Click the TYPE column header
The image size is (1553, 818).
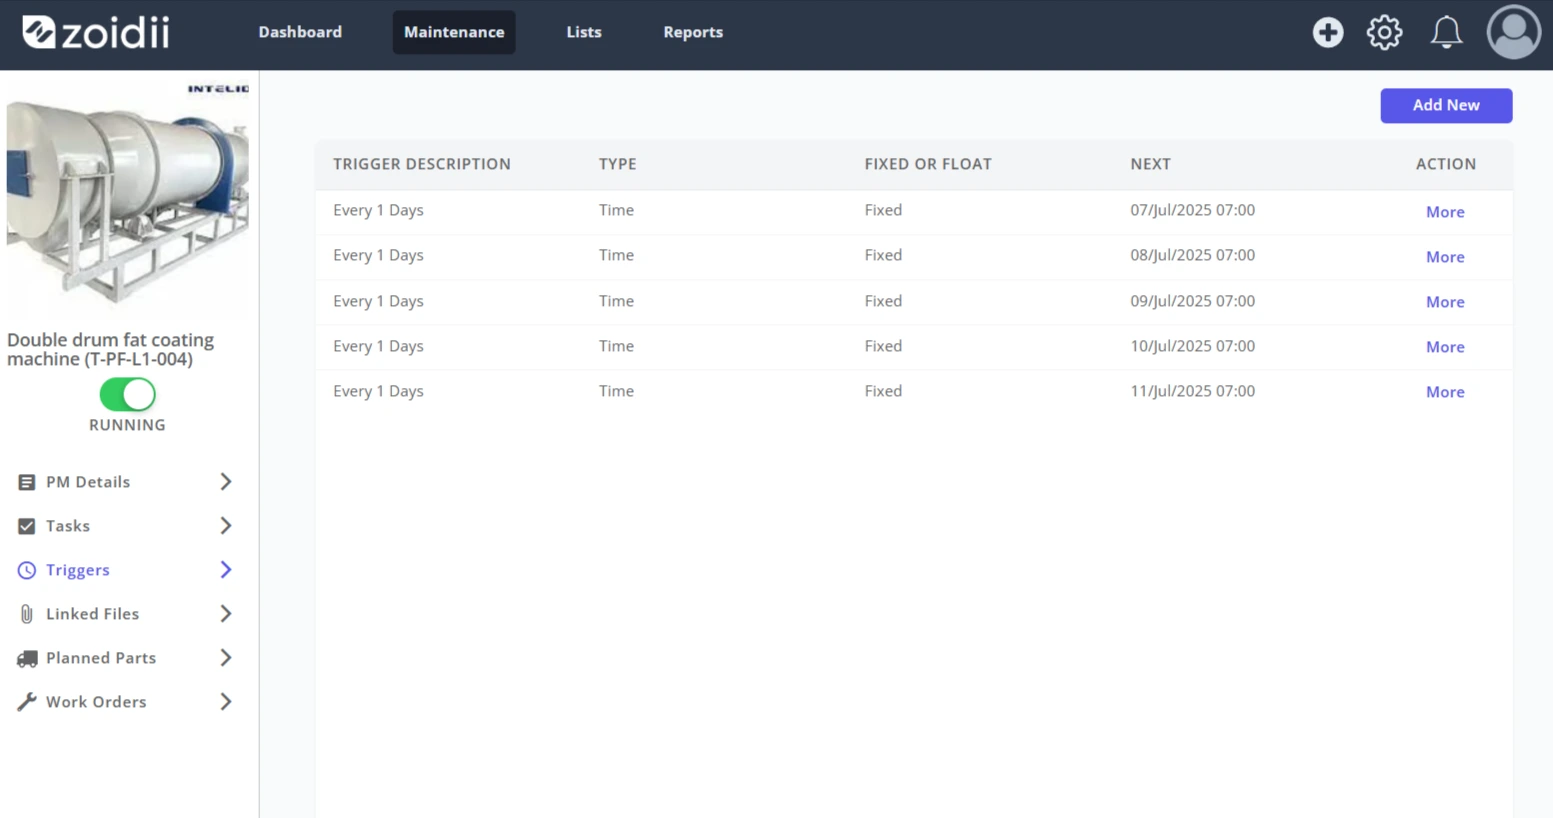(617, 164)
